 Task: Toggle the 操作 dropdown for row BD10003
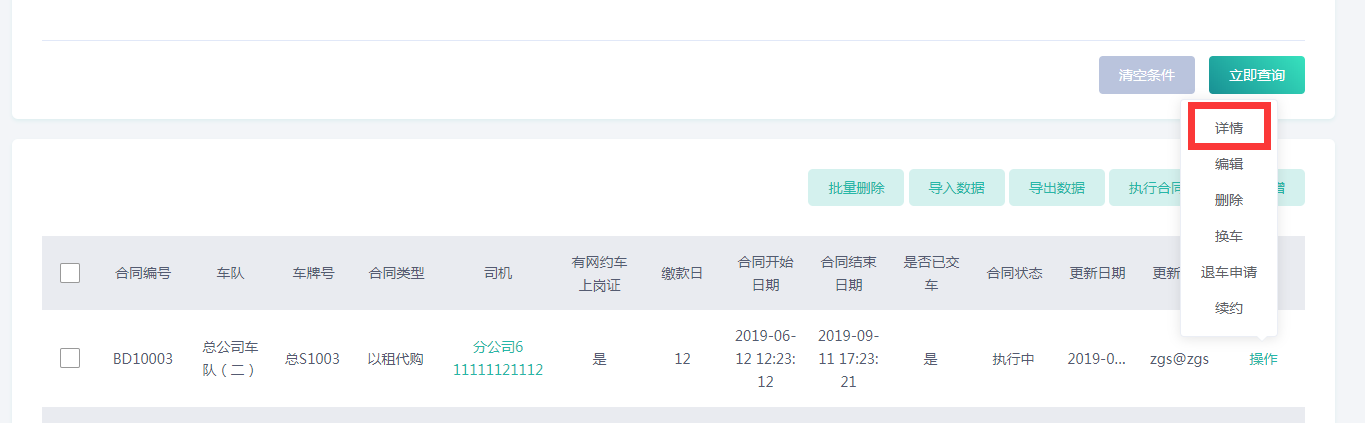(1263, 359)
